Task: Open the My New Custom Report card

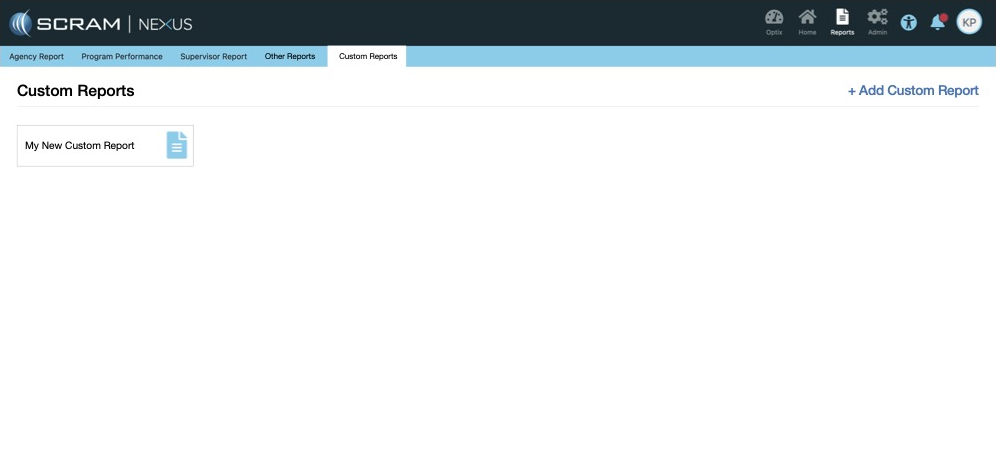Action: pyautogui.click(x=80, y=146)
